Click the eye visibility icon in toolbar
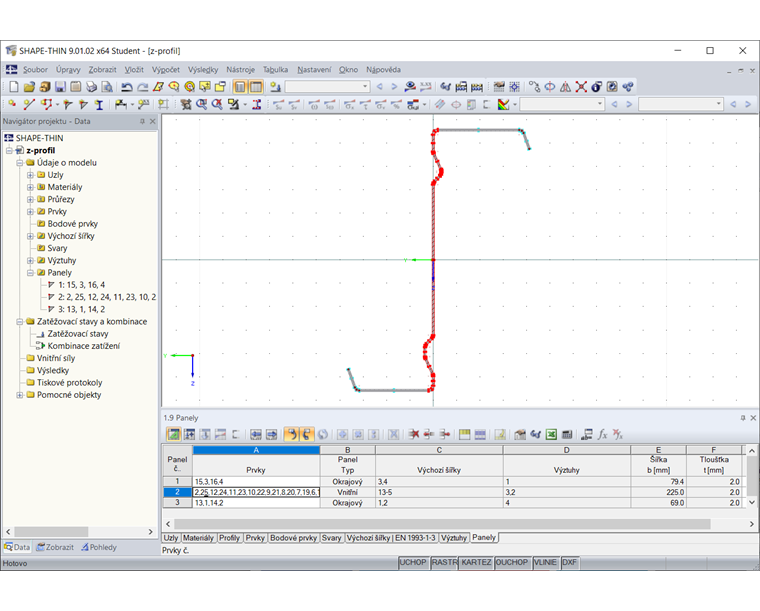The image size is (760, 611). (410, 87)
